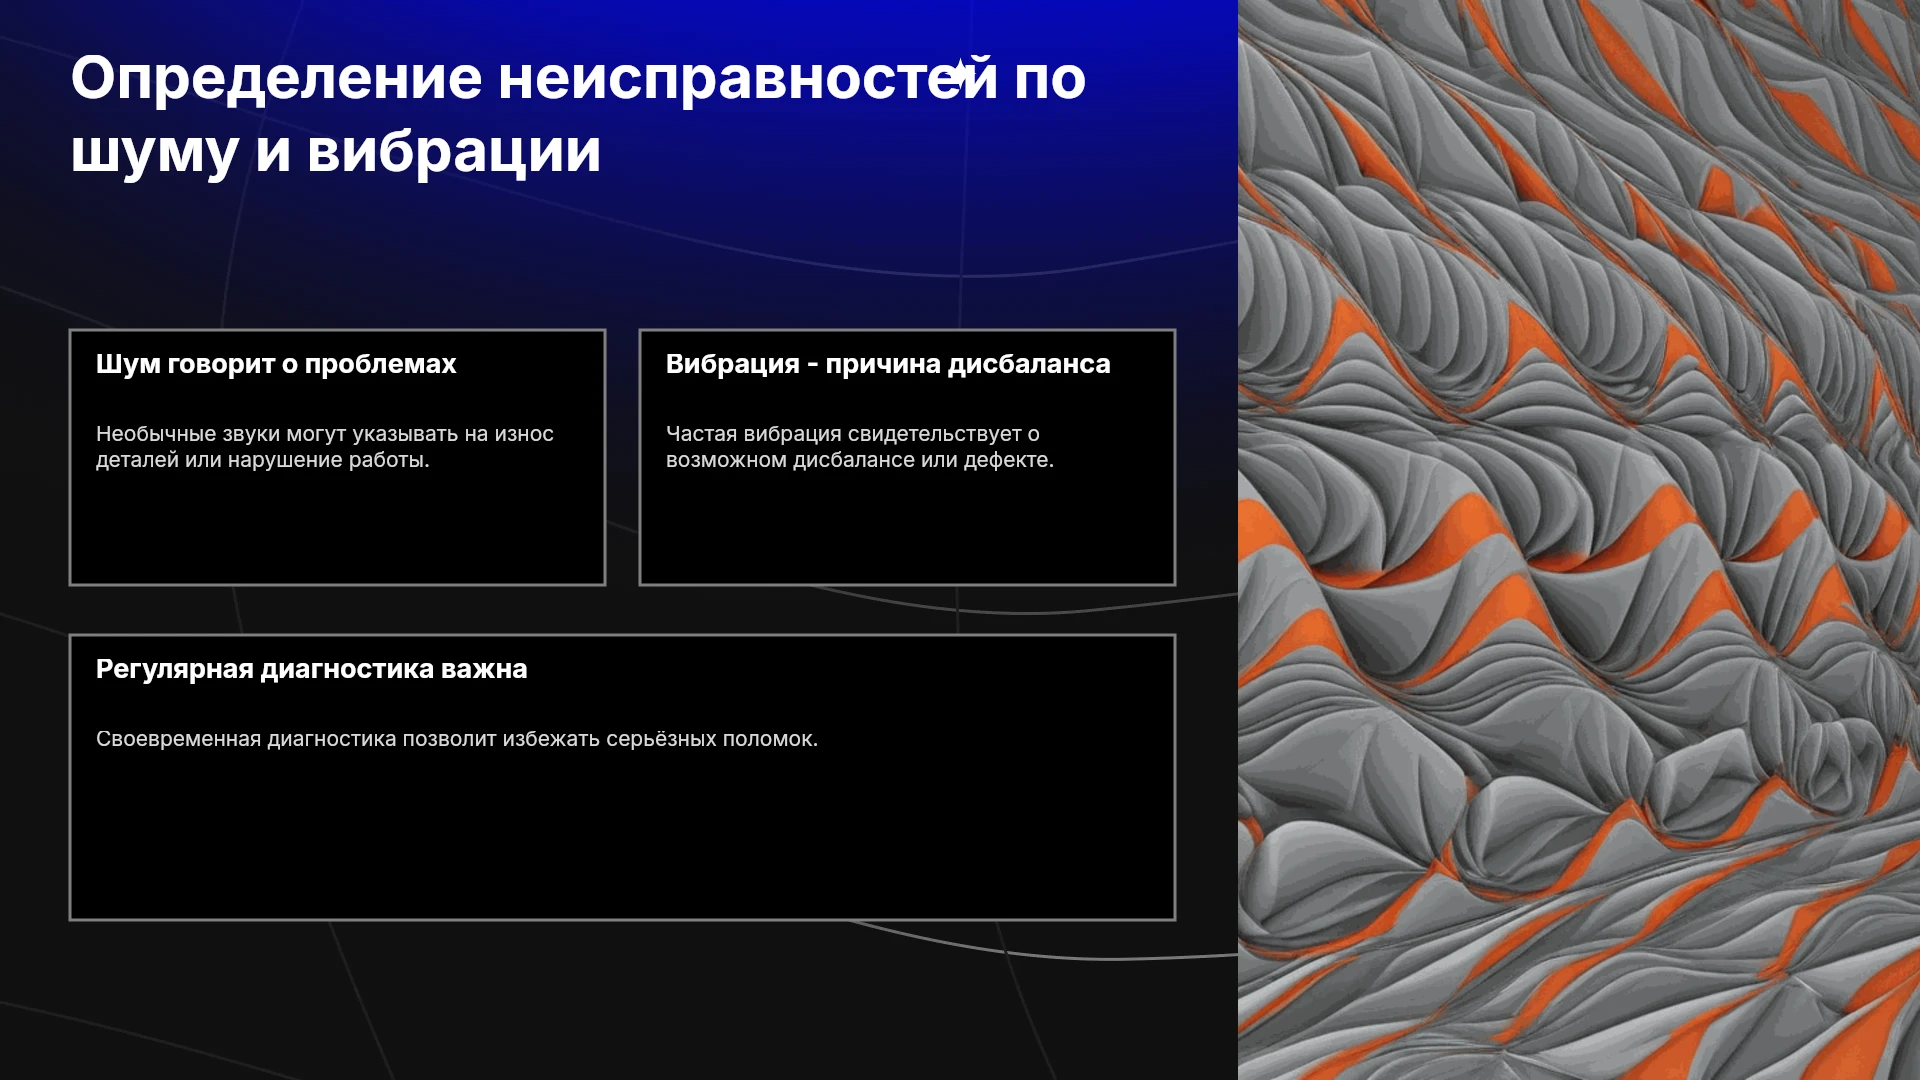Click the text 'Своевременная диагностика позволит избежать серьёзных поломок.'
1920x1080 pixels.
[457, 739]
